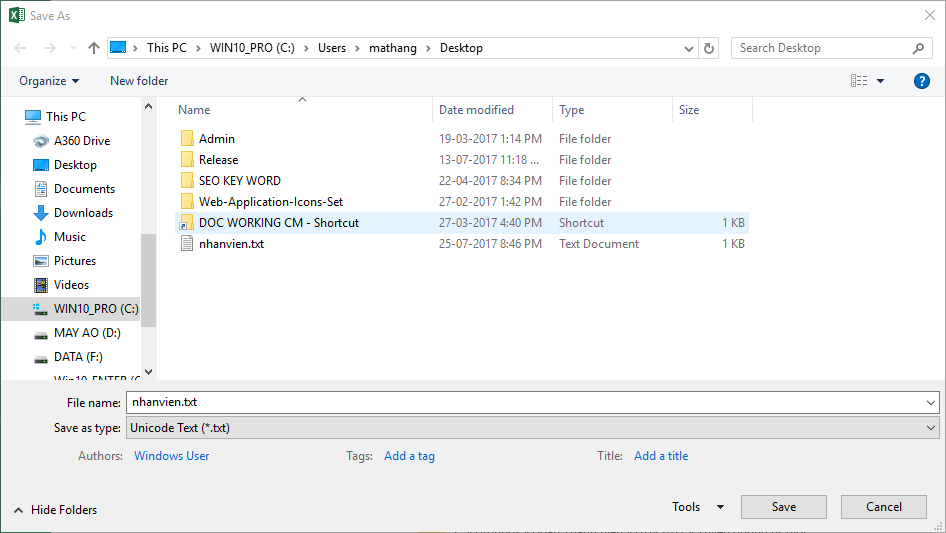
Task: Open the Help question mark
Action: (x=921, y=81)
